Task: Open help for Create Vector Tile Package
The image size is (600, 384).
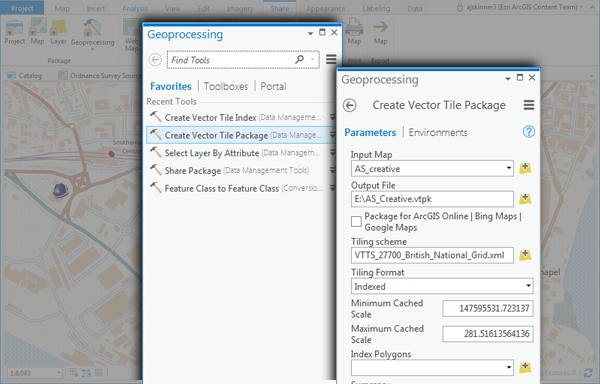Action: [x=528, y=132]
